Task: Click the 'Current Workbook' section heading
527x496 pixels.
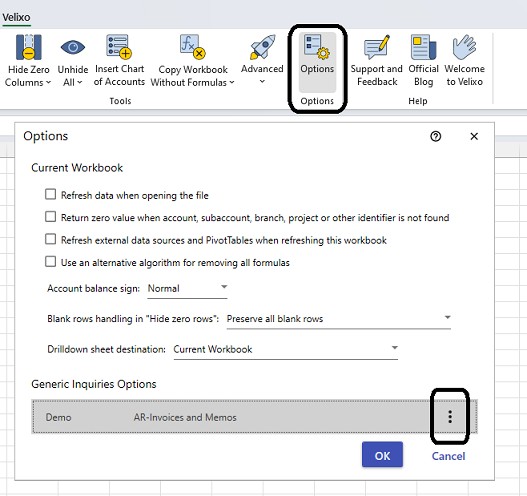Action: point(77,168)
